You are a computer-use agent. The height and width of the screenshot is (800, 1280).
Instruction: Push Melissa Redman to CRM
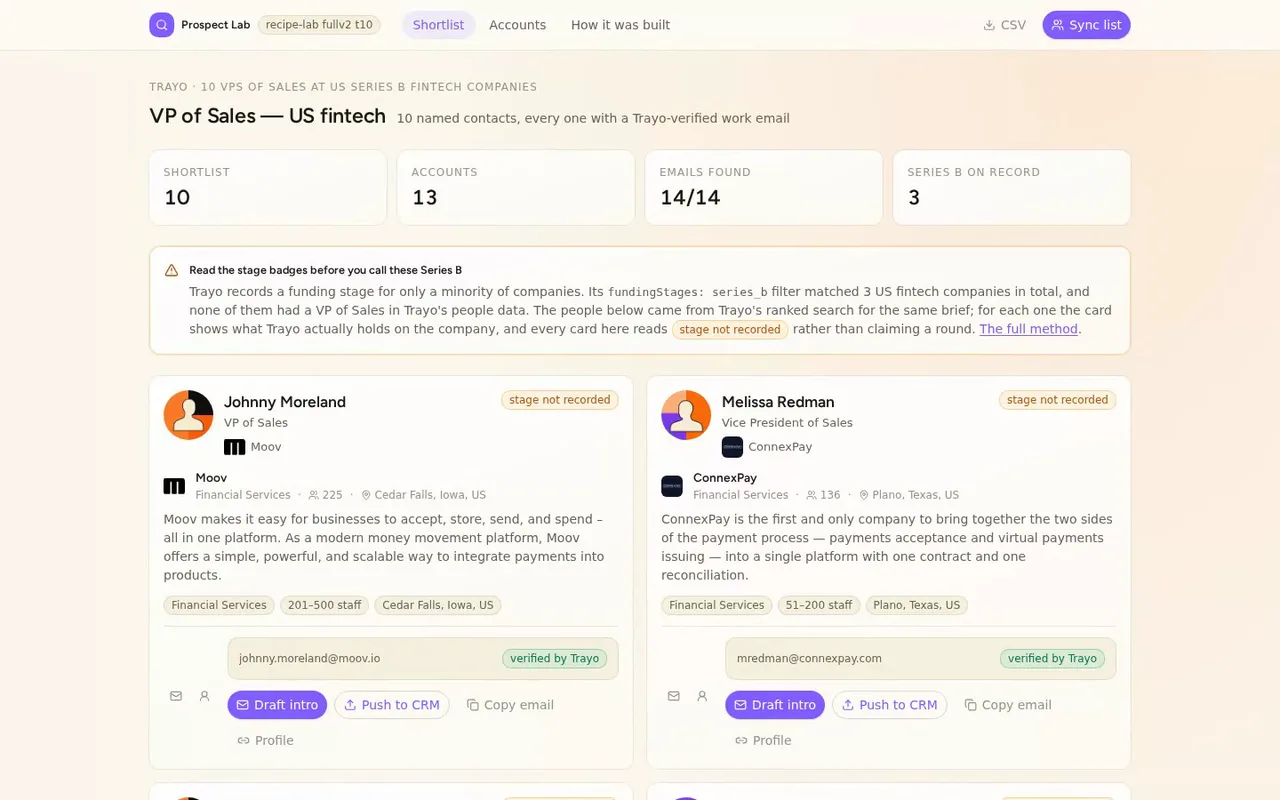coord(889,705)
